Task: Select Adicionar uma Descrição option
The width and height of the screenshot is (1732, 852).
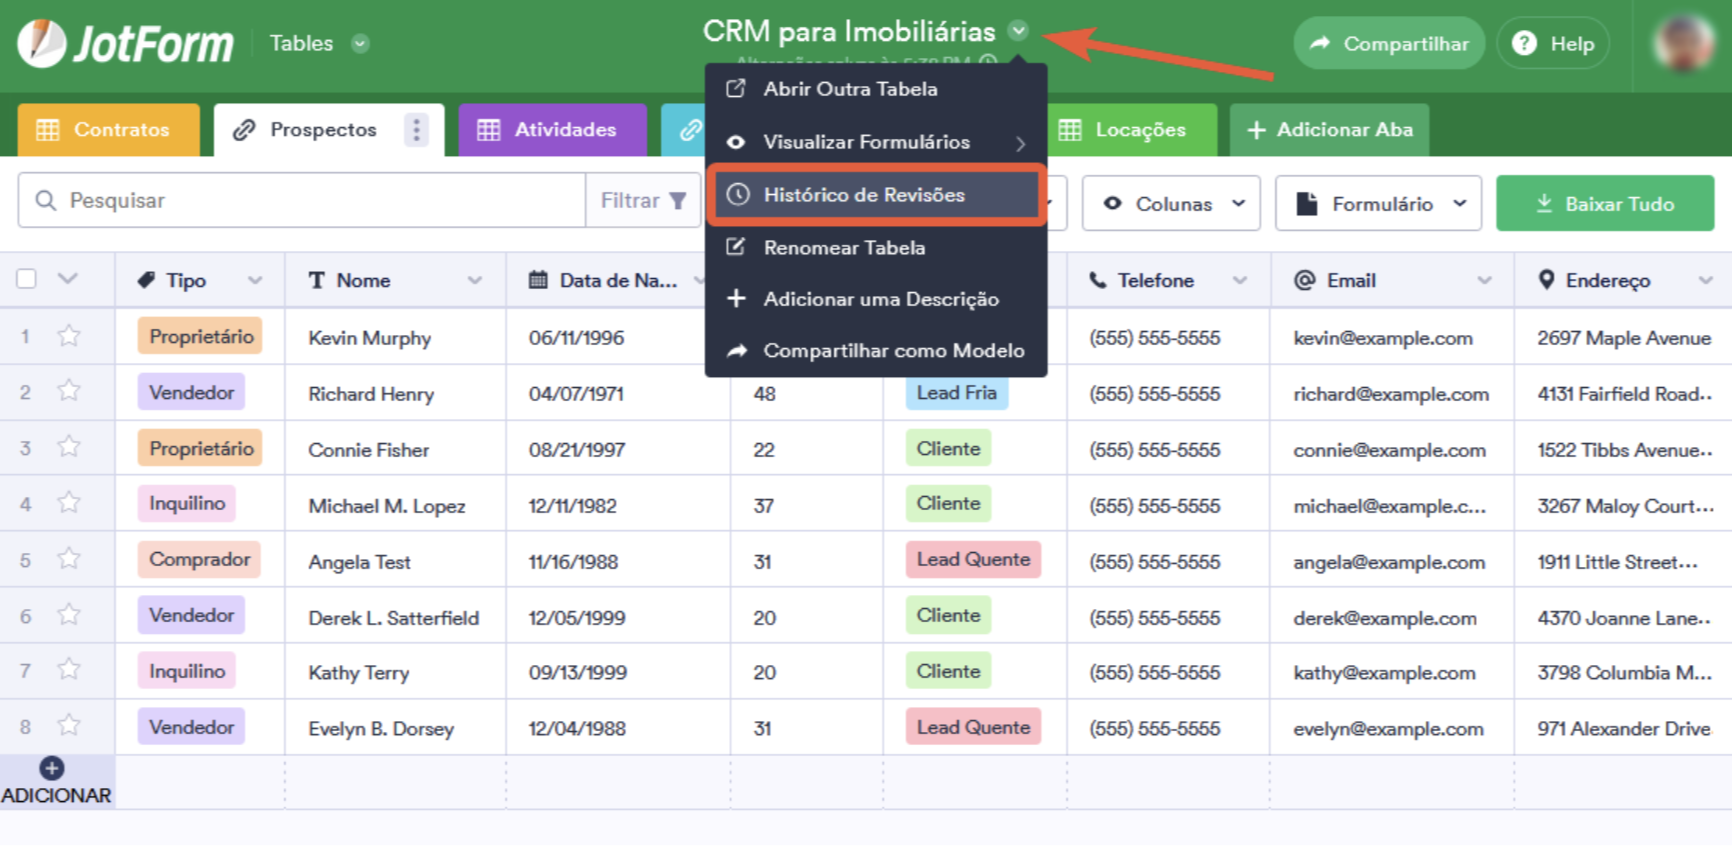Action: point(876,299)
